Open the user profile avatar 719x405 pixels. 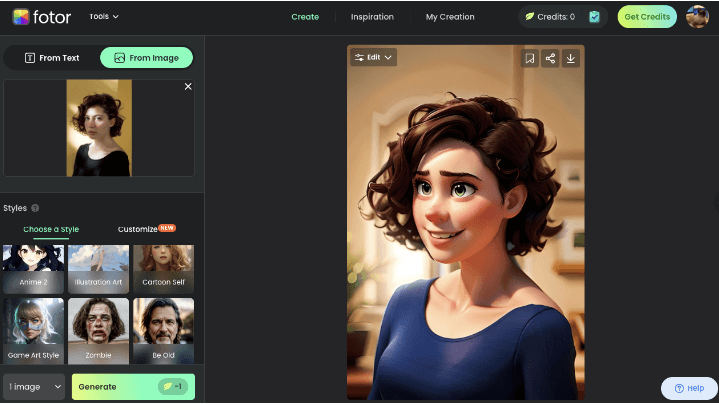697,16
